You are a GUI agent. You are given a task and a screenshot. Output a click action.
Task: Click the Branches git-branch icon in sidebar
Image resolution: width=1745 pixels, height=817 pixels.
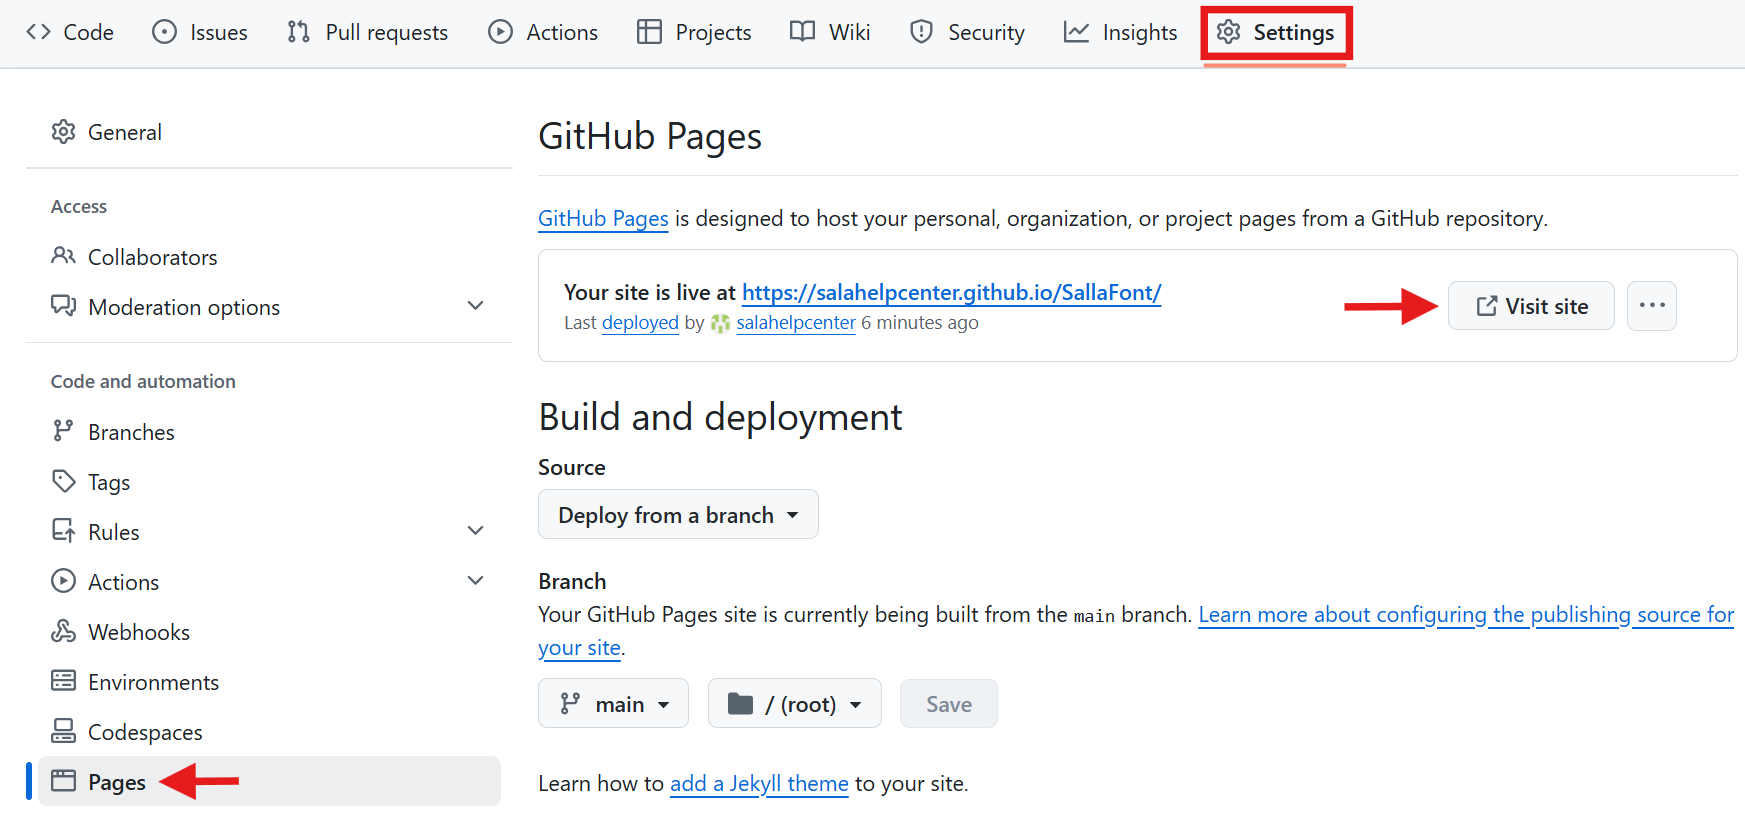64,431
